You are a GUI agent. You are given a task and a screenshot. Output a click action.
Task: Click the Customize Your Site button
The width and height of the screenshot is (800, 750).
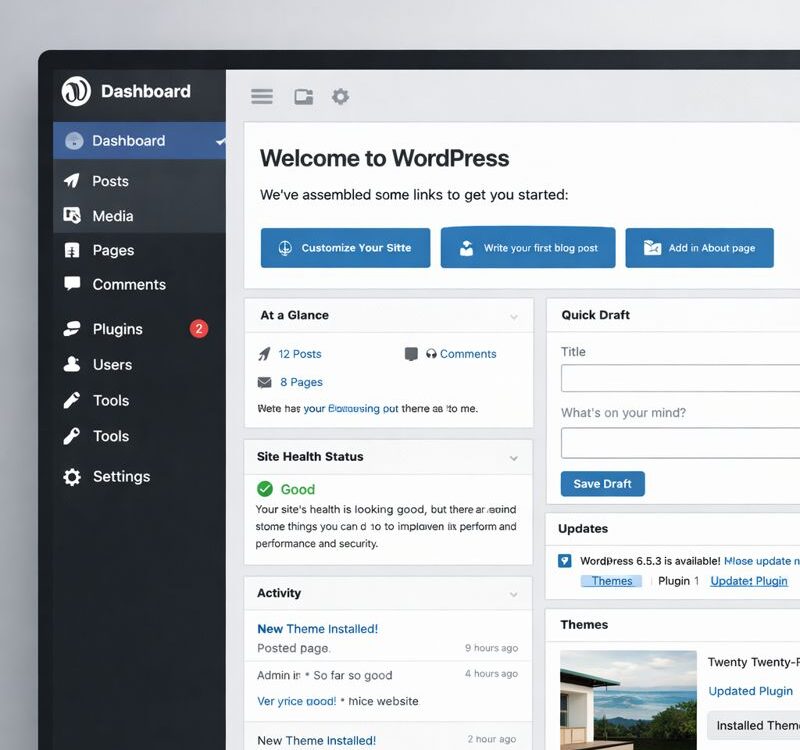(x=345, y=248)
